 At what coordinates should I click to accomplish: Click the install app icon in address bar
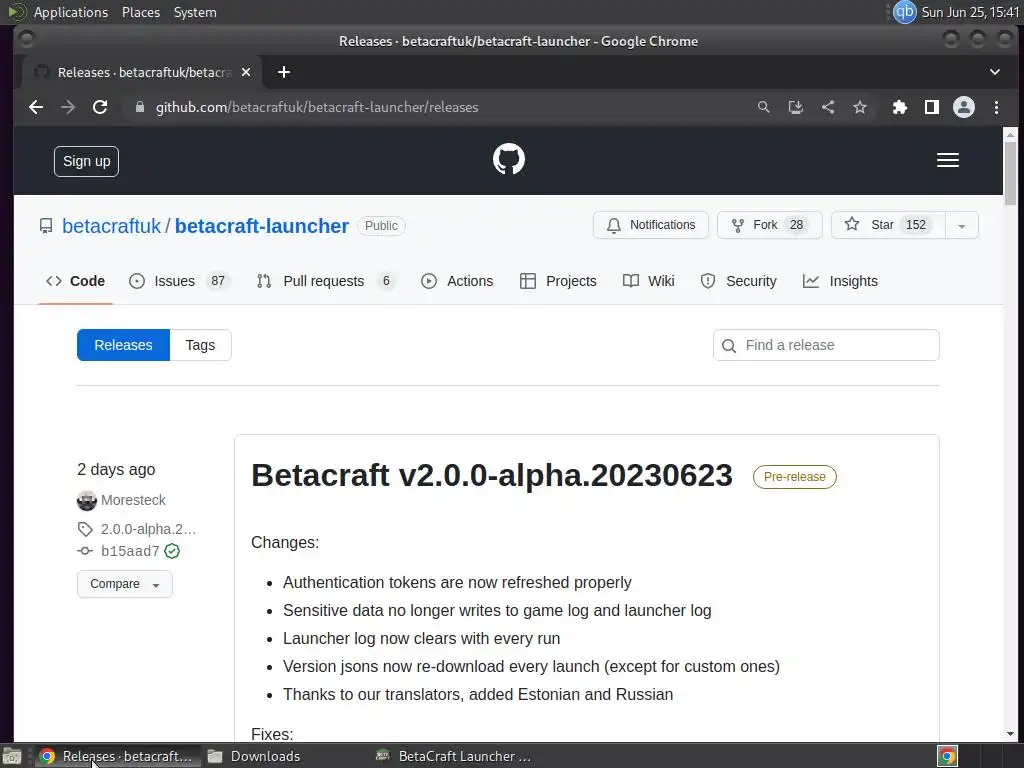pos(795,107)
